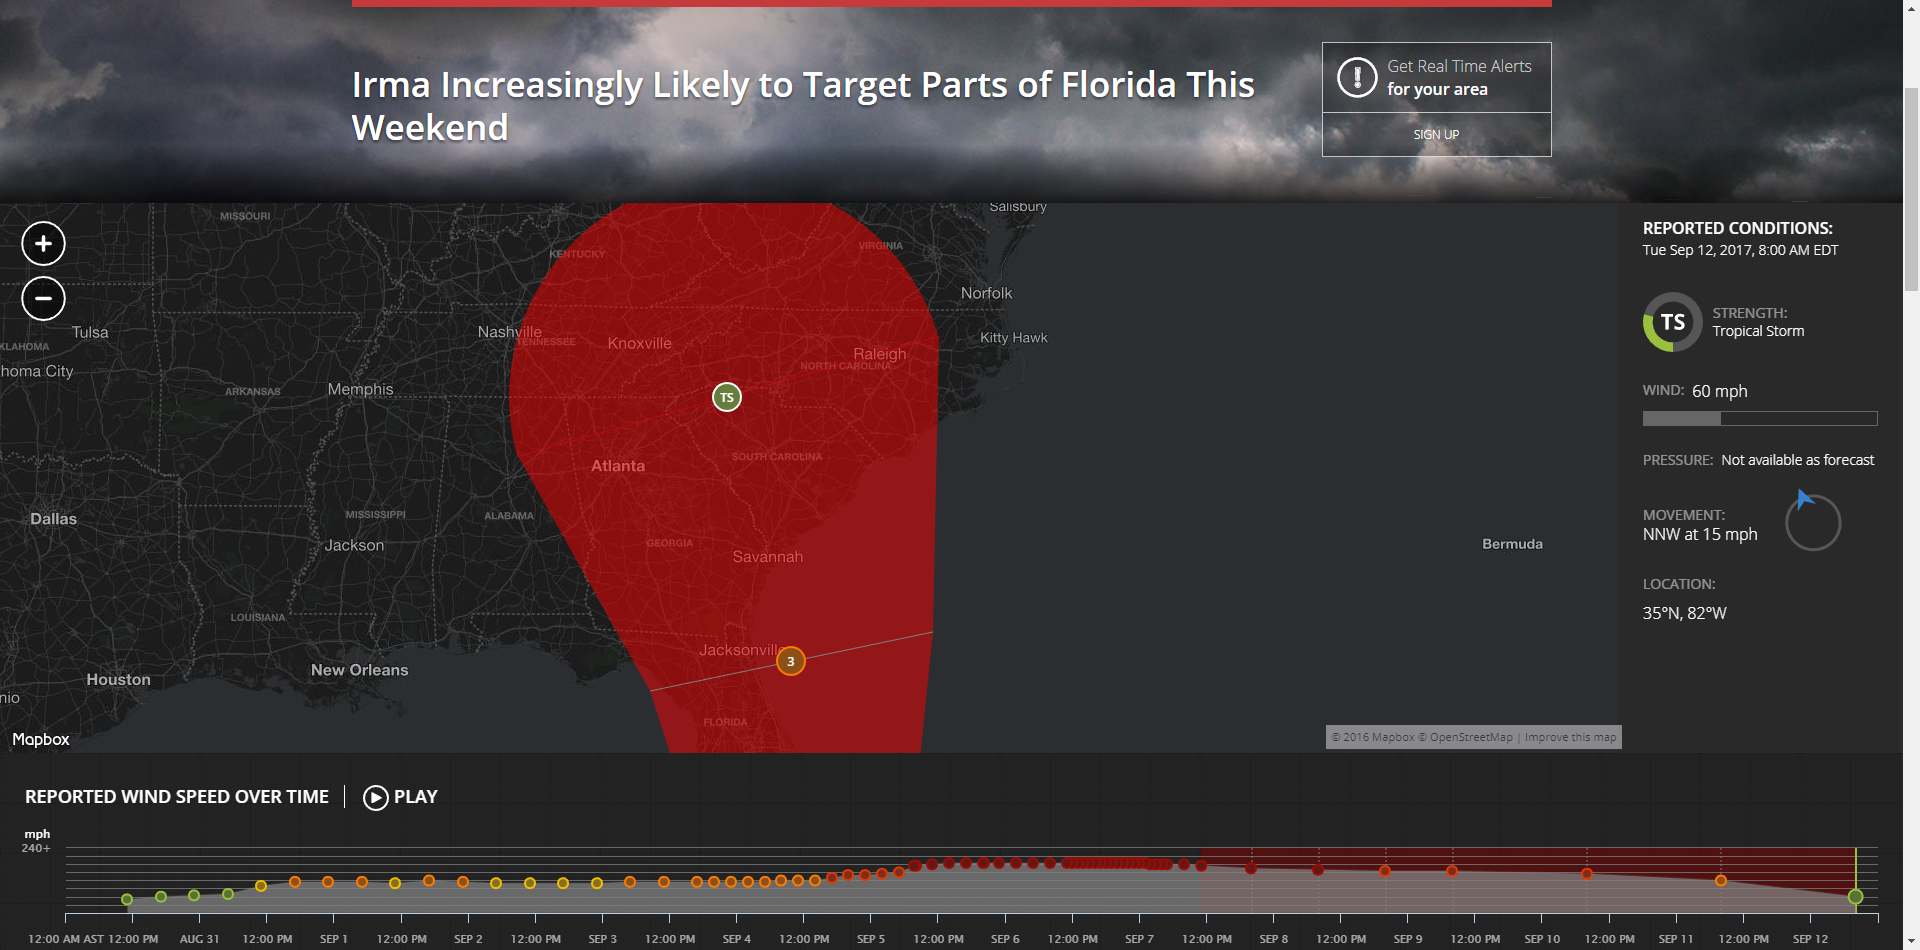1920x950 pixels.
Task: Play the reported wind speed animation
Action: click(x=400, y=797)
